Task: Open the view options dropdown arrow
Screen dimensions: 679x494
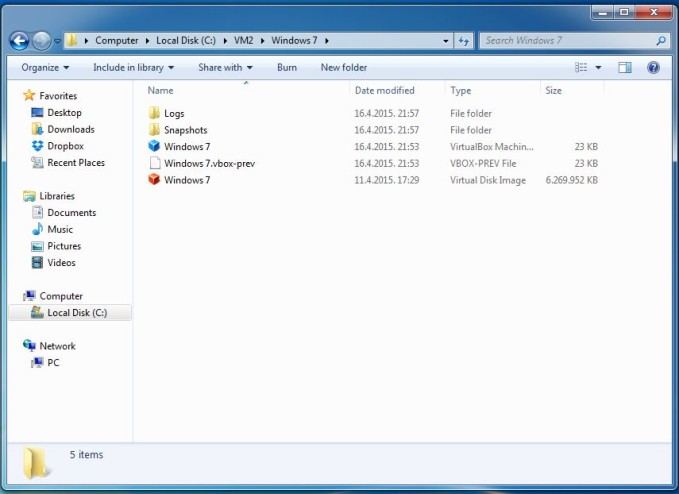Action: 598,68
